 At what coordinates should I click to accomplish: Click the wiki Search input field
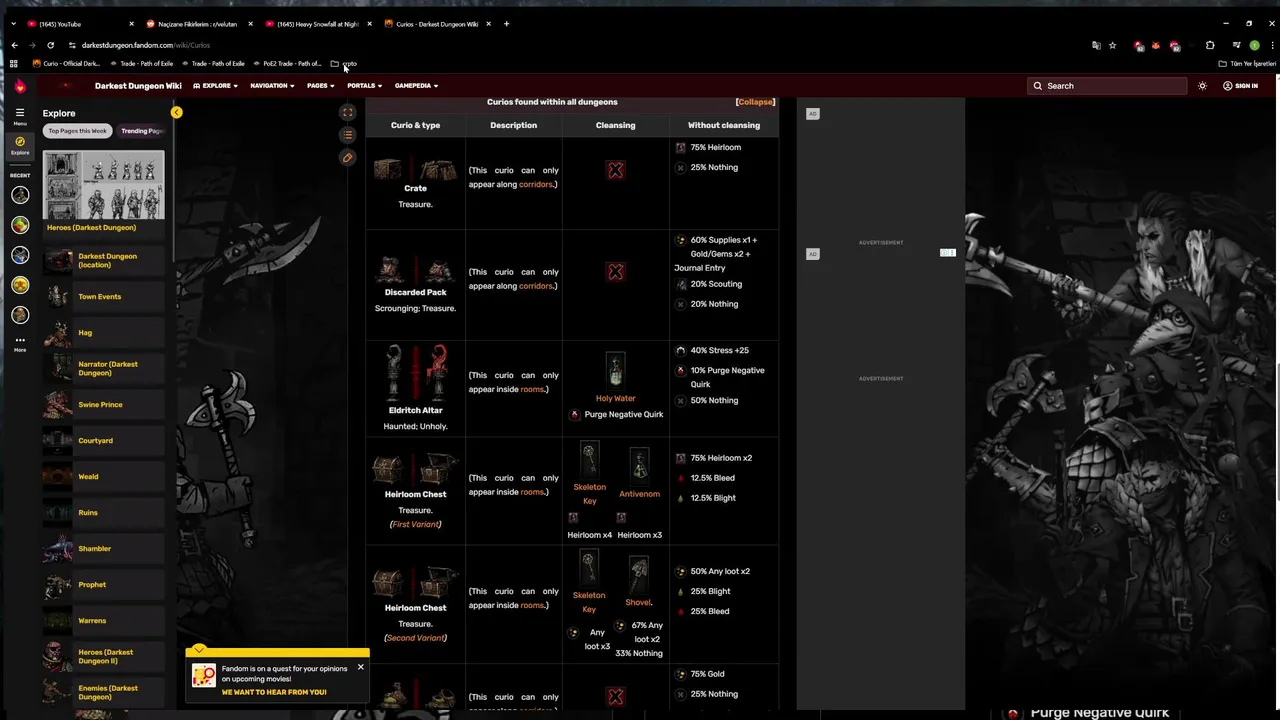pyautogui.click(x=1105, y=86)
